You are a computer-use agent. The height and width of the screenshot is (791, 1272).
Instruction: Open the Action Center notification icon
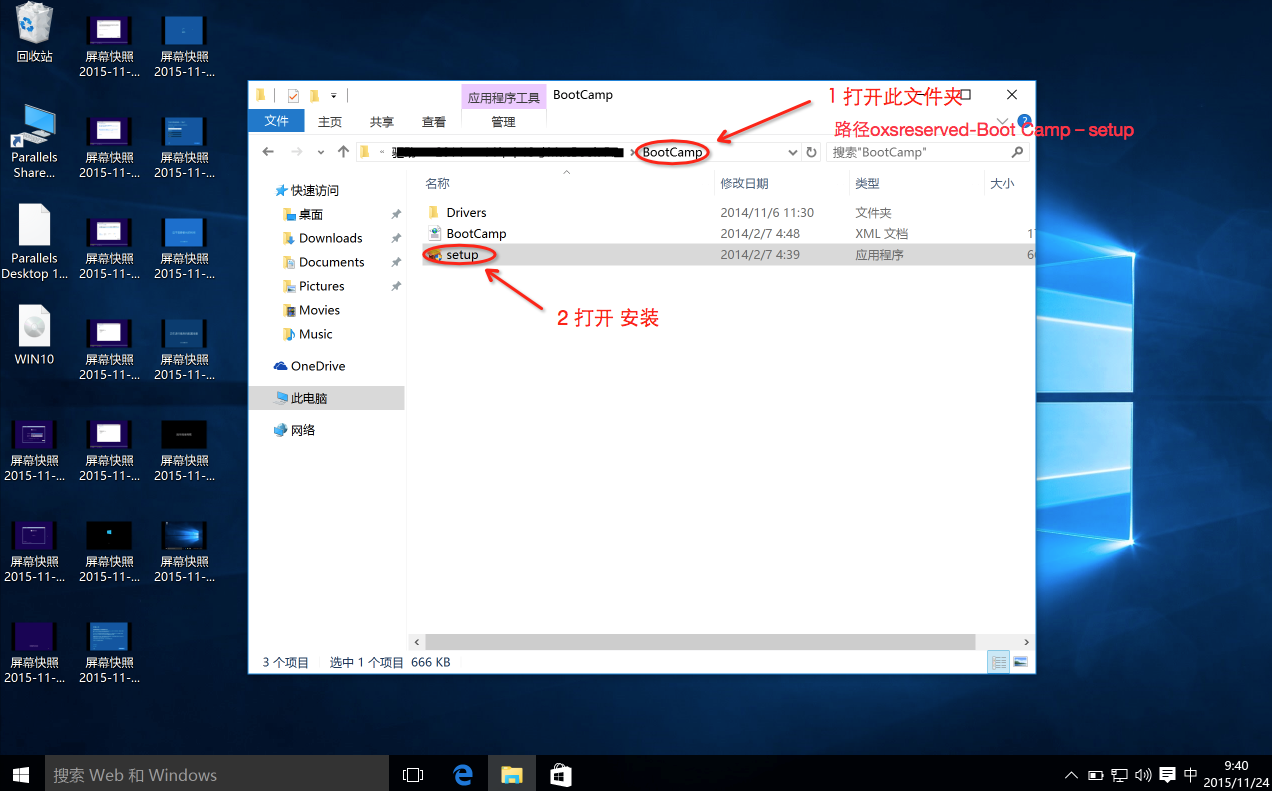click(x=1167, y=775)
